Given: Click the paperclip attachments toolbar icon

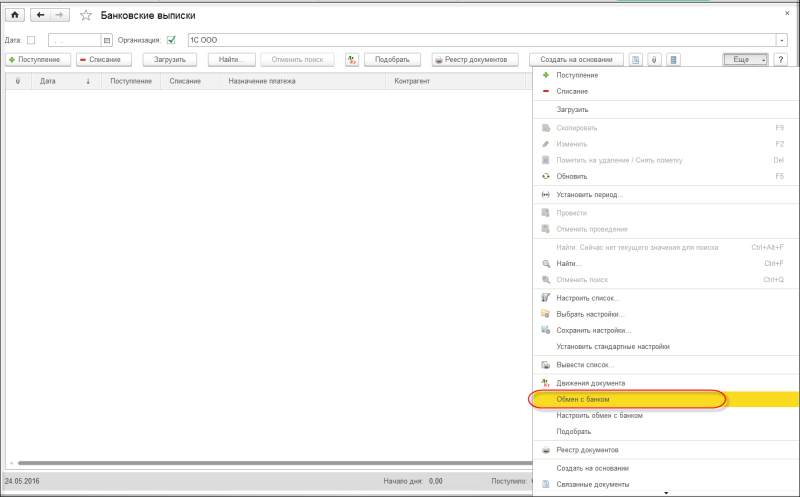Looking at the screenshot, I should click(654, 60).
